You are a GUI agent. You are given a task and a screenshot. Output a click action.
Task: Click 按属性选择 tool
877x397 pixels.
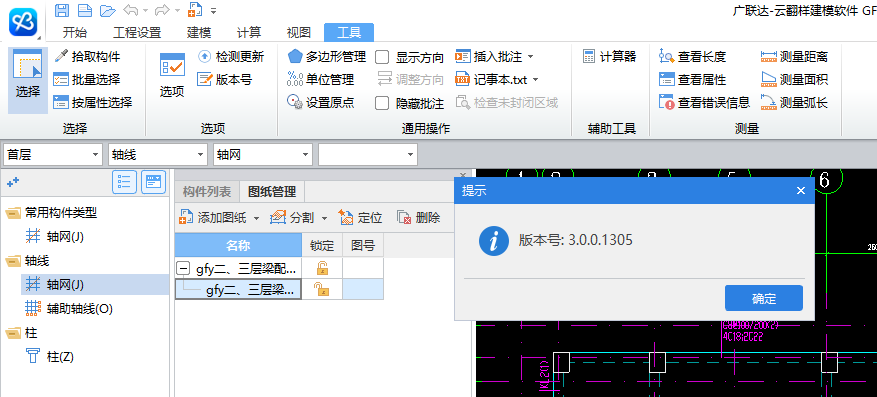[93, 102]
